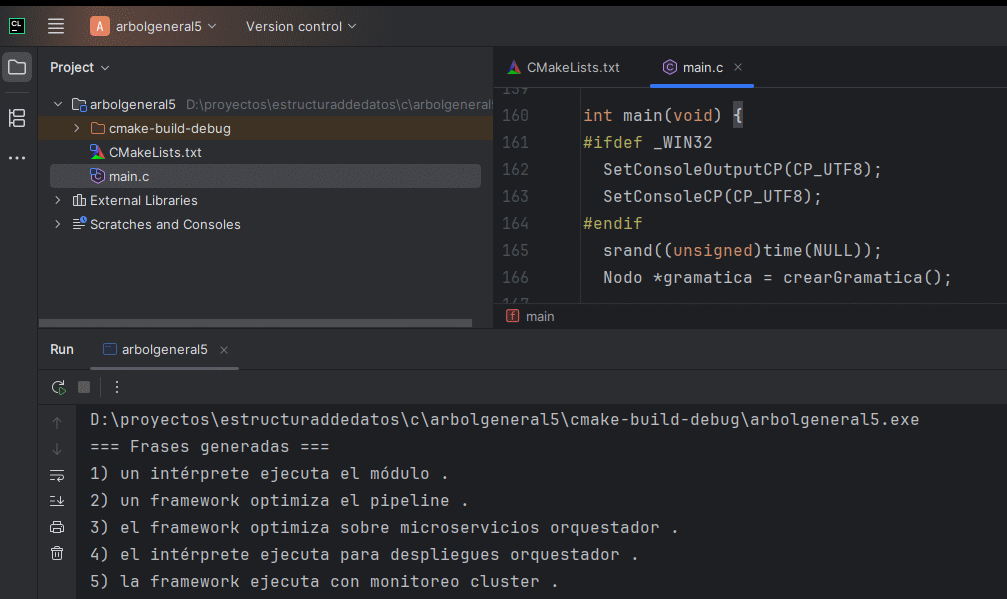This screenshot has height=599, width=1007.
Task: Click the Print console output icon
Action: tap(57, 527)
